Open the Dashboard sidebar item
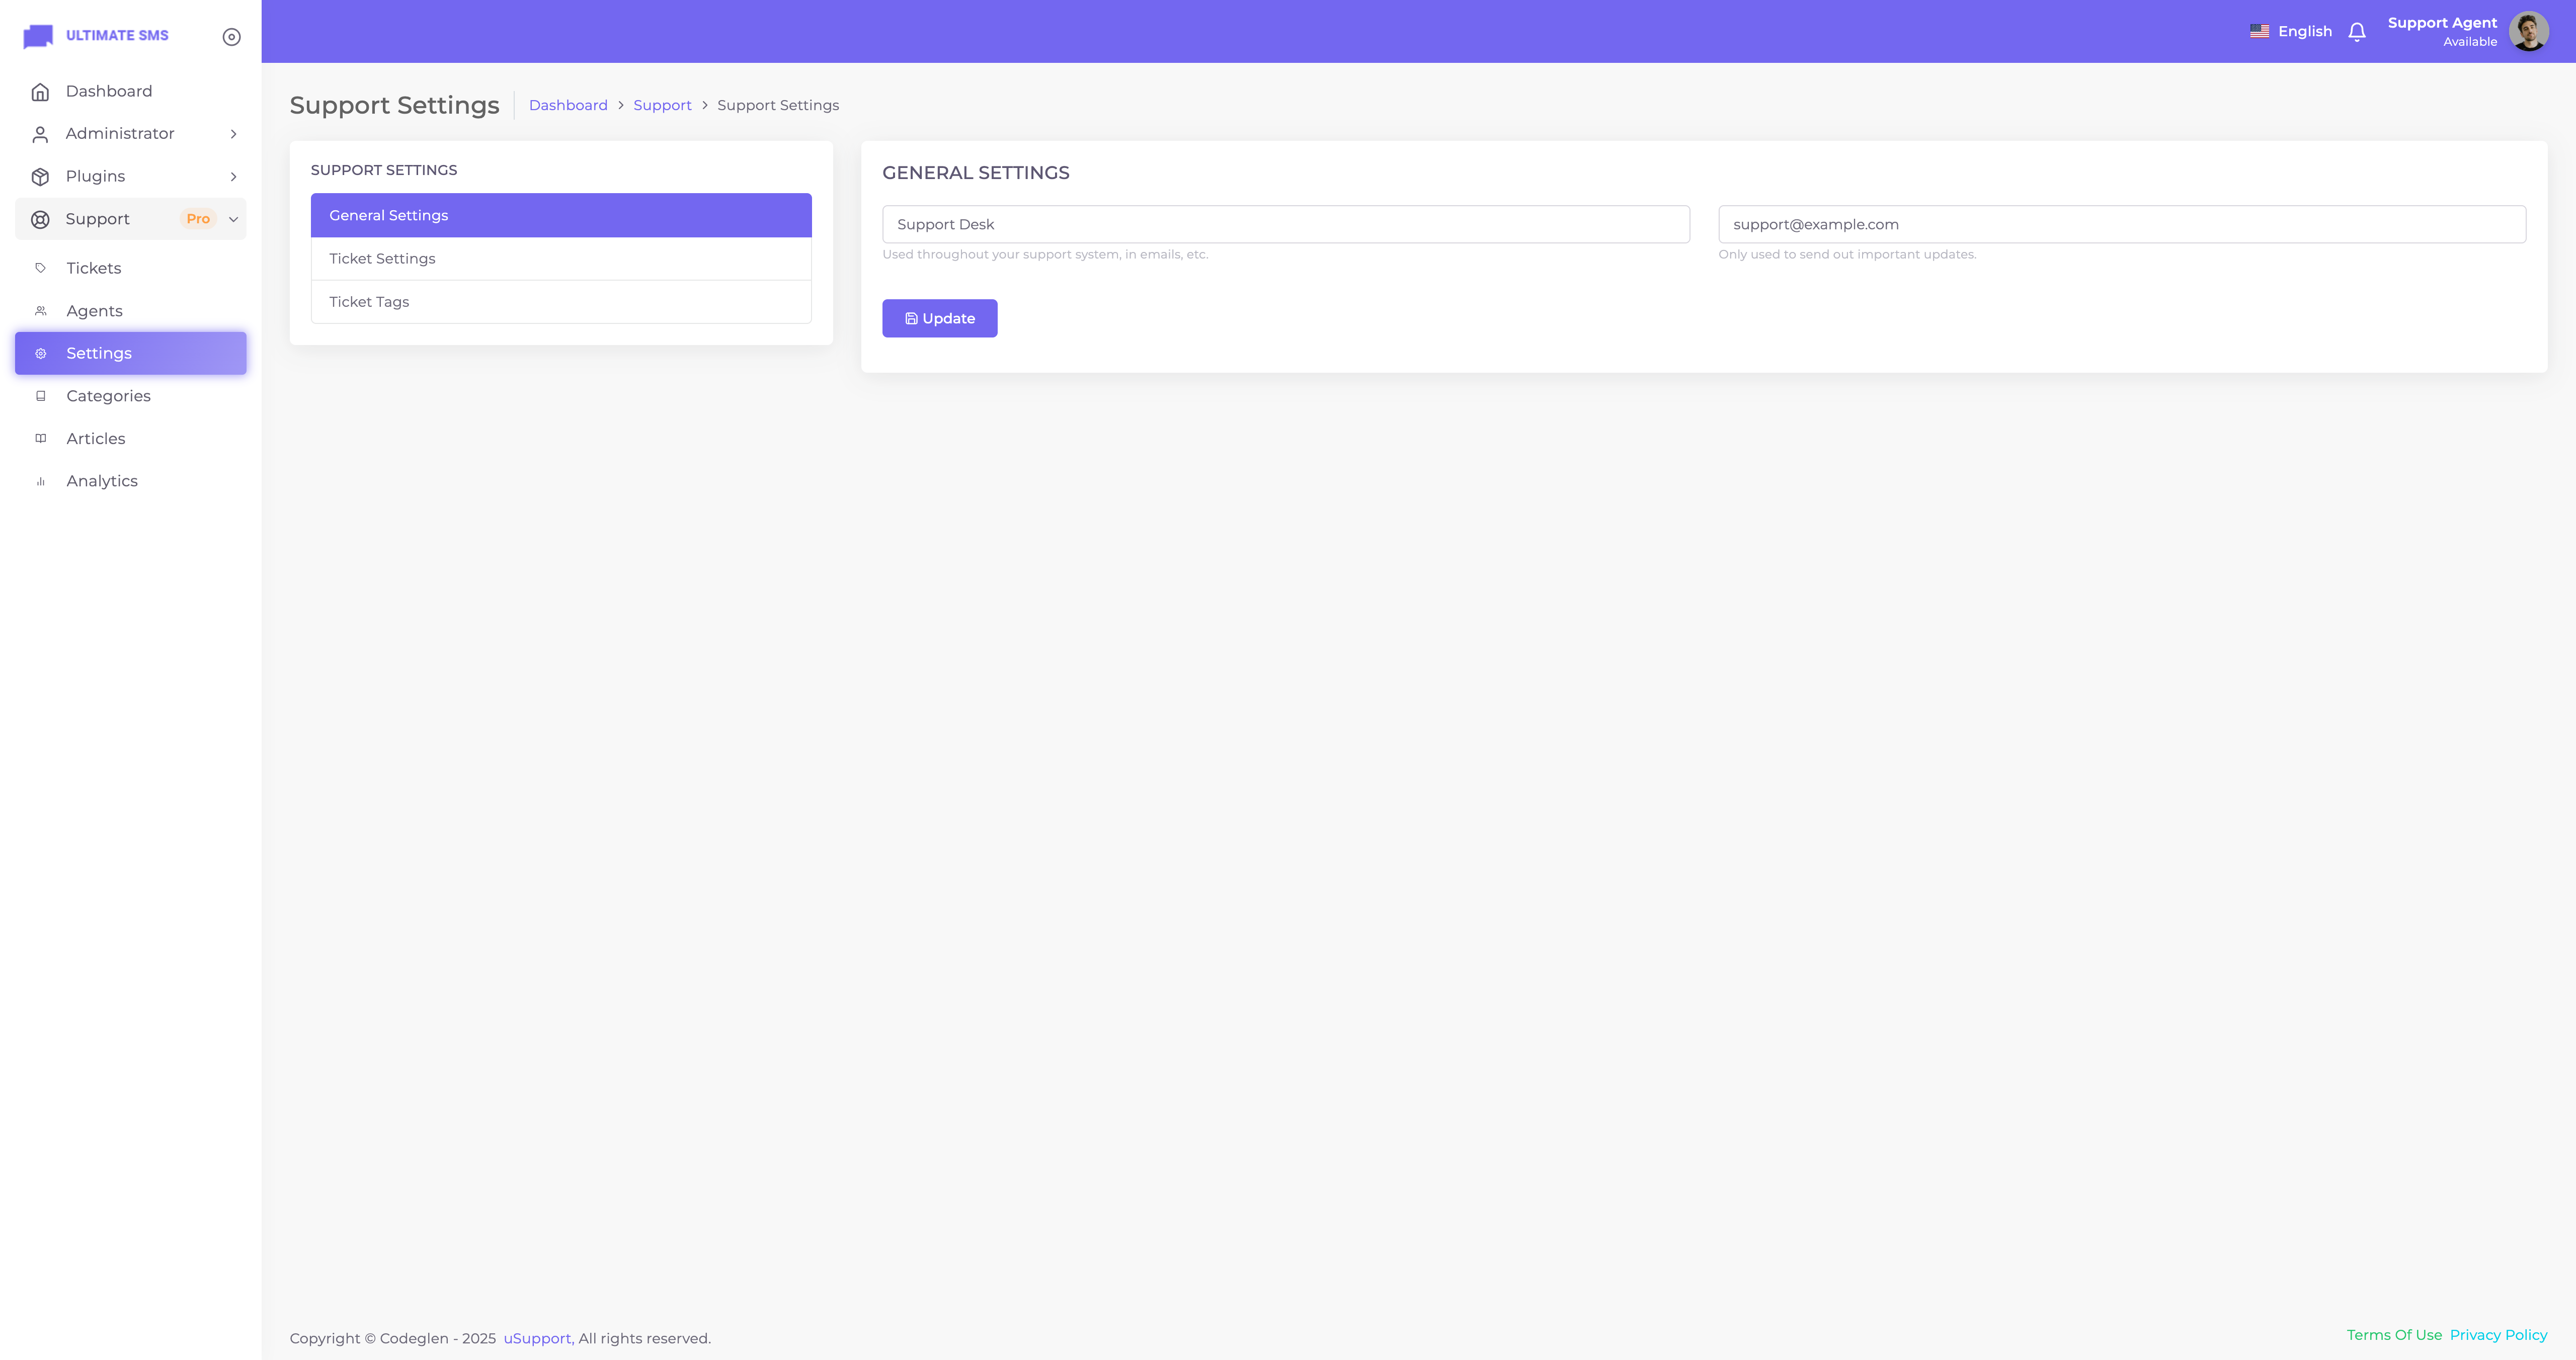The width and height of the screenshot is (2576, 1360). [x=108, y=91]
